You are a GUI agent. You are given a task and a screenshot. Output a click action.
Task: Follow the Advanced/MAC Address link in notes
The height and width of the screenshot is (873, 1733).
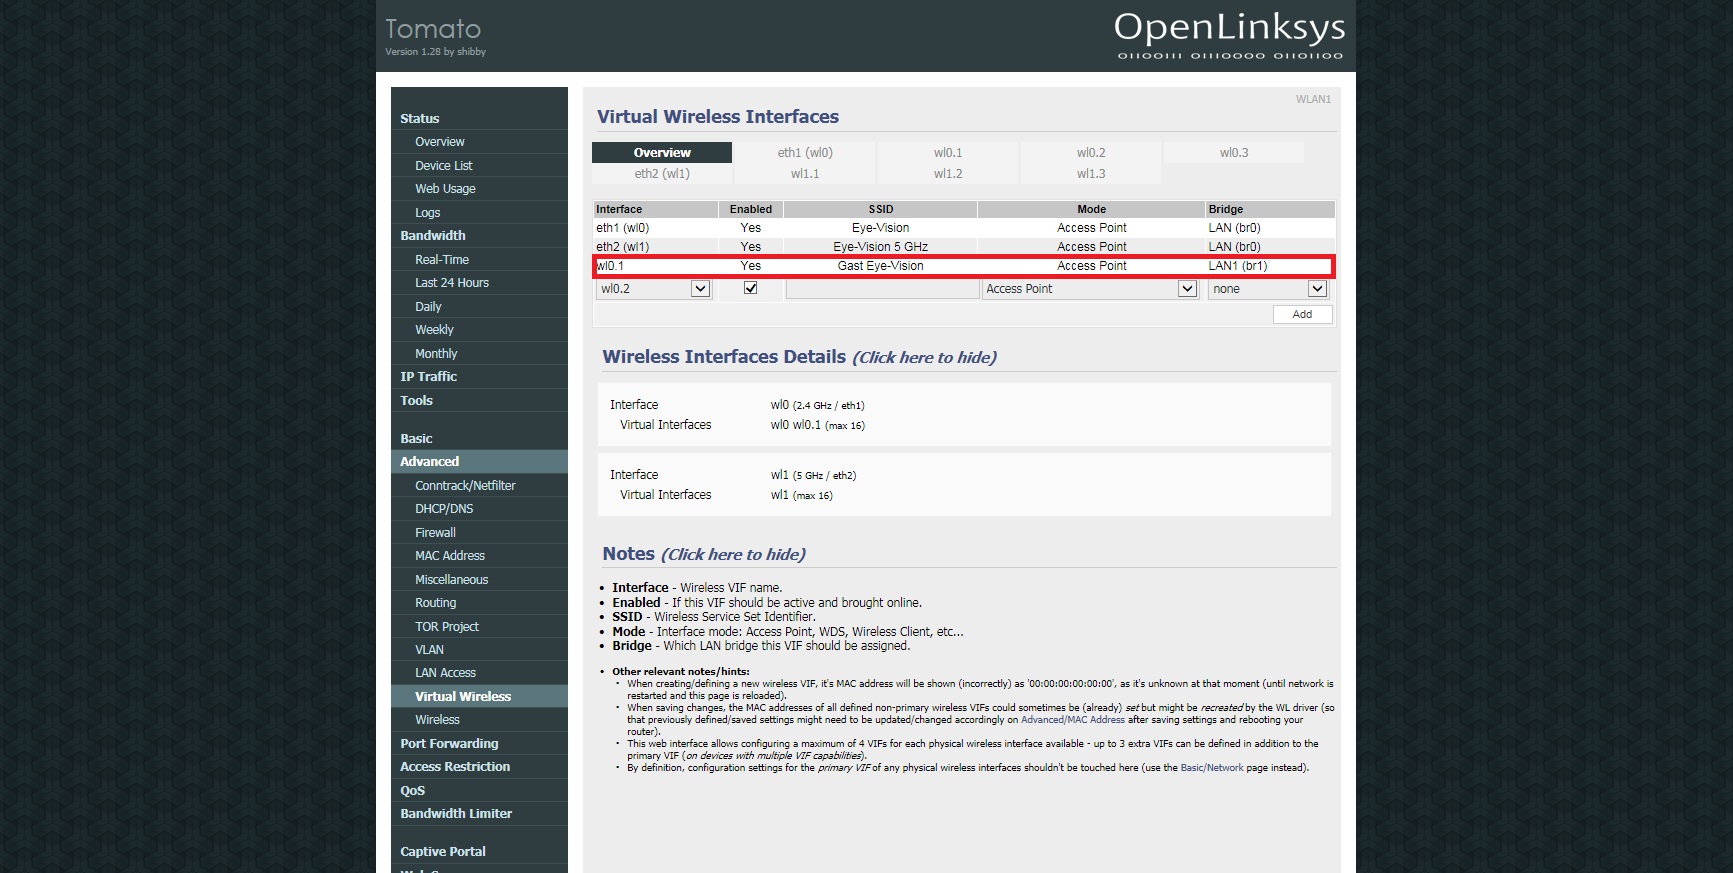pyautogui.click(x=1072, y=720)
